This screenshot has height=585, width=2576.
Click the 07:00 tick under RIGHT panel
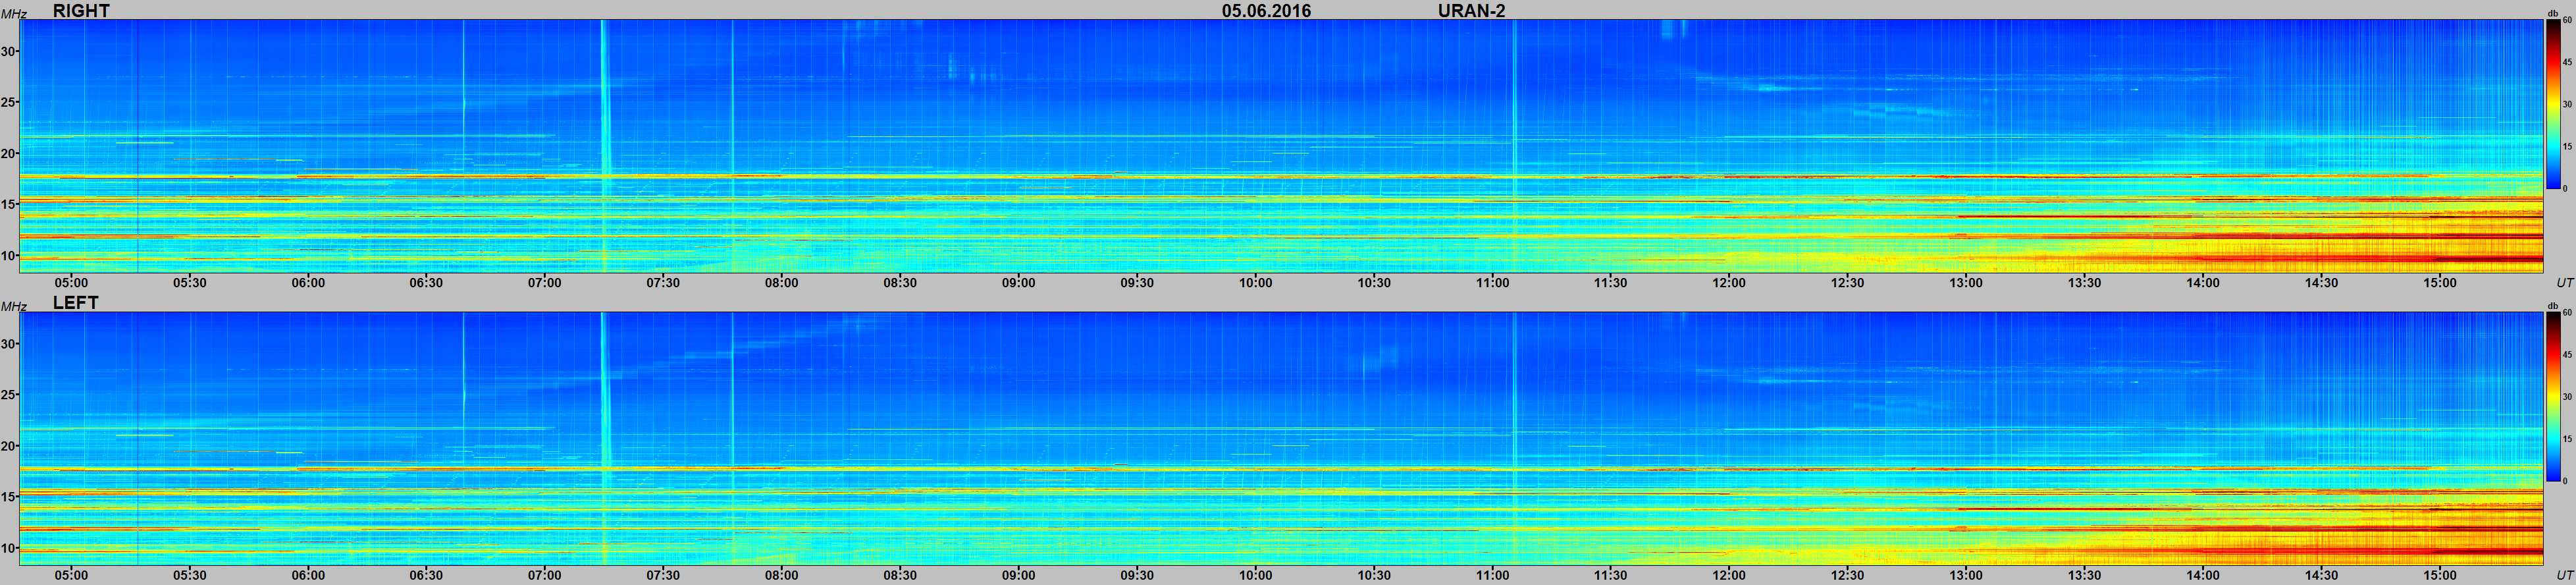coord(545,283)
